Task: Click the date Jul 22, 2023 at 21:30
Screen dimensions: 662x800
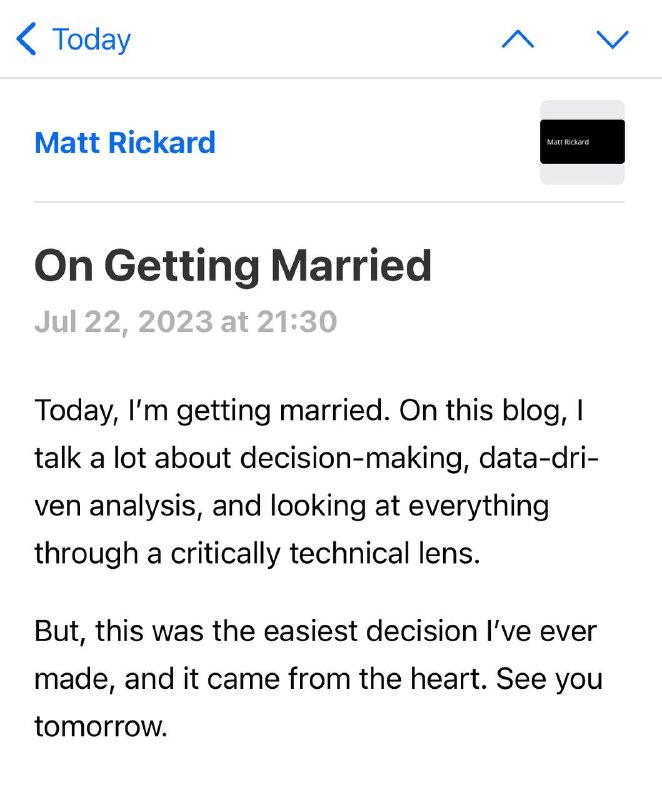Action: [x=186, y=321]
